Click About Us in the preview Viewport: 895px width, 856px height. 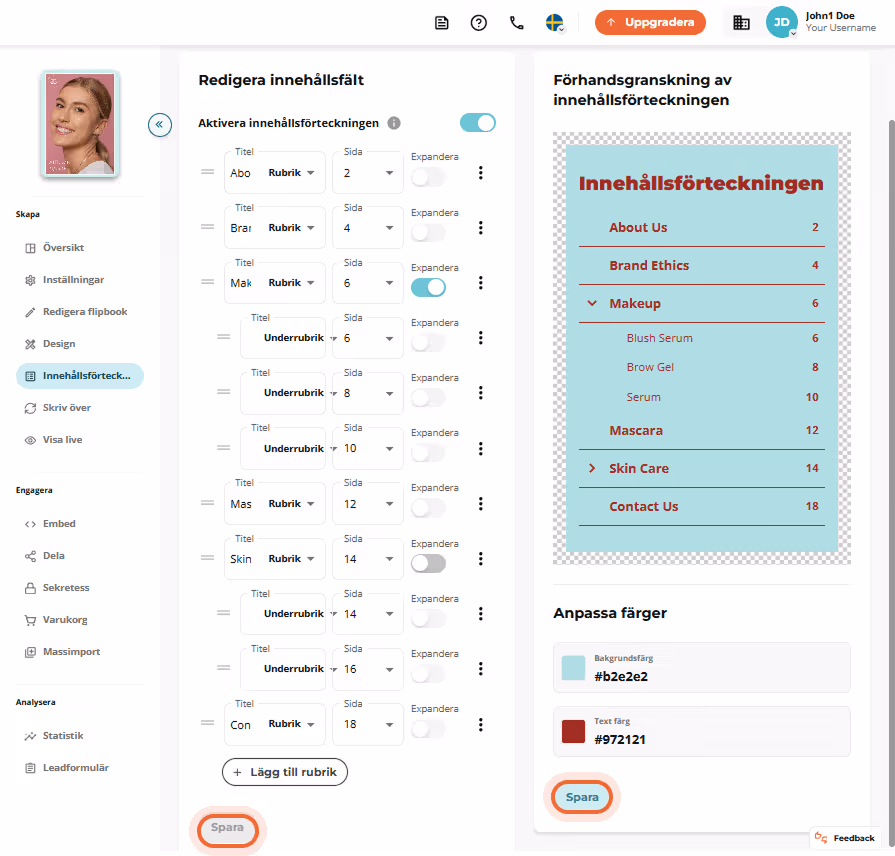click(x=638, y=228)
